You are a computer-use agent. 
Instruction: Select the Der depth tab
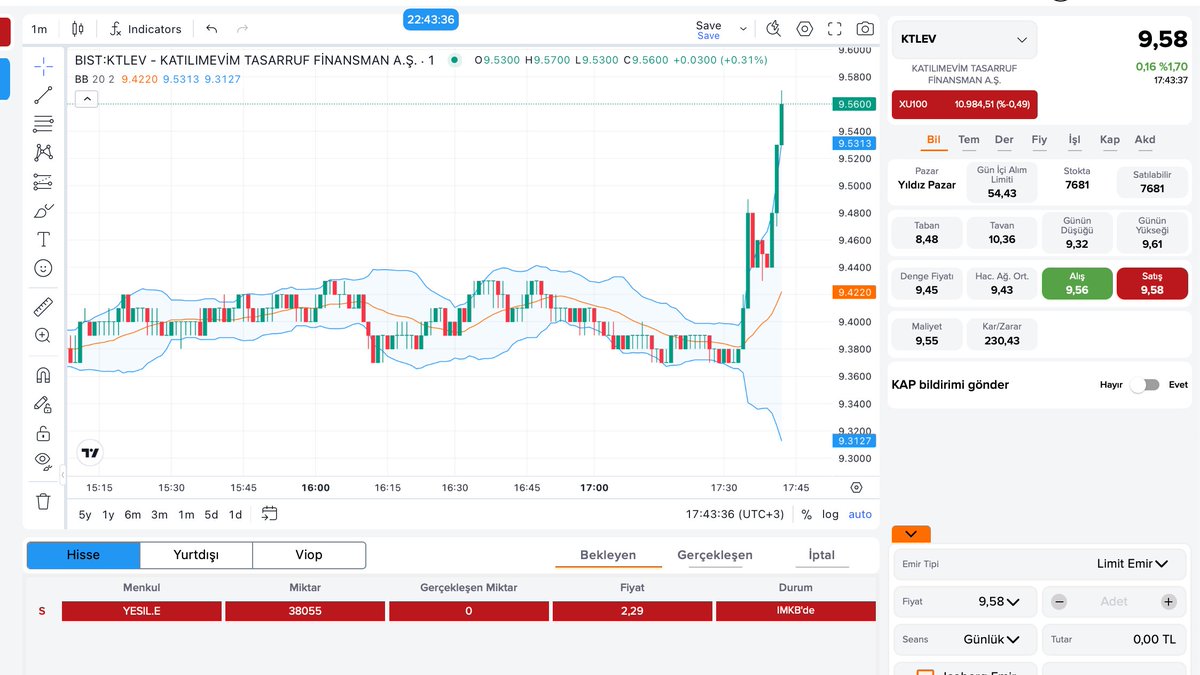pos(1004,140)
